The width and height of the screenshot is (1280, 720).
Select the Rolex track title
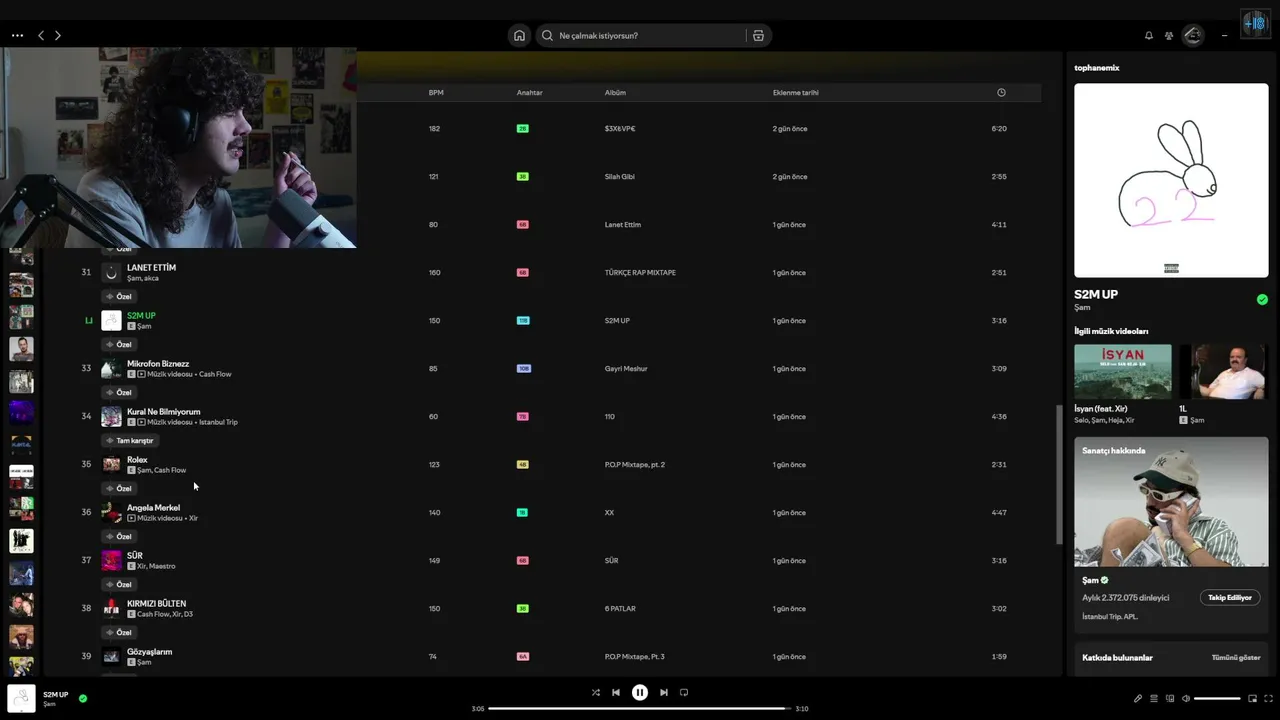click(137, 459)
